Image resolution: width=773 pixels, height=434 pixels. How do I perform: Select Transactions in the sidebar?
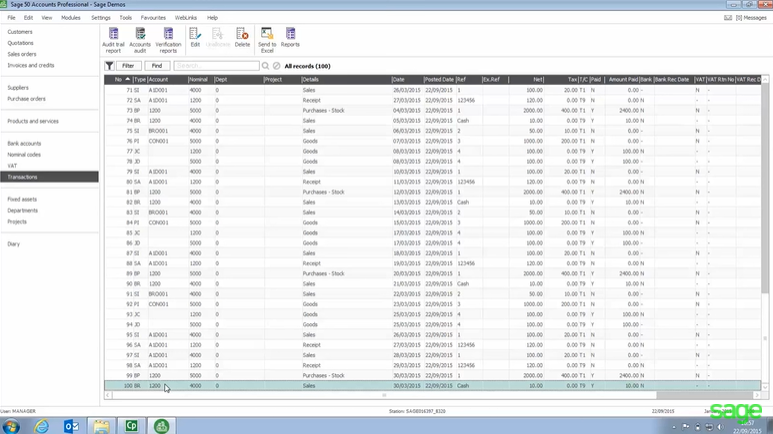tap(49, 177)
